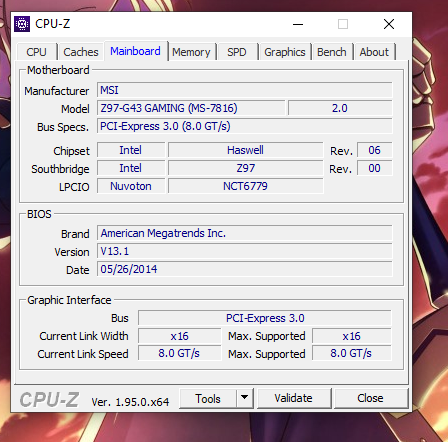The height and width of the screenshot is (442, 448).
Task: Open the Caches tab
Action: coord(81,52)
